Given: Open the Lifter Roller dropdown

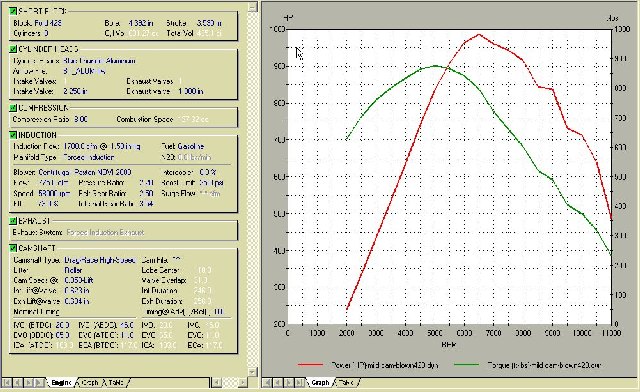Looking at the screenshot, I should click(73, 270).
